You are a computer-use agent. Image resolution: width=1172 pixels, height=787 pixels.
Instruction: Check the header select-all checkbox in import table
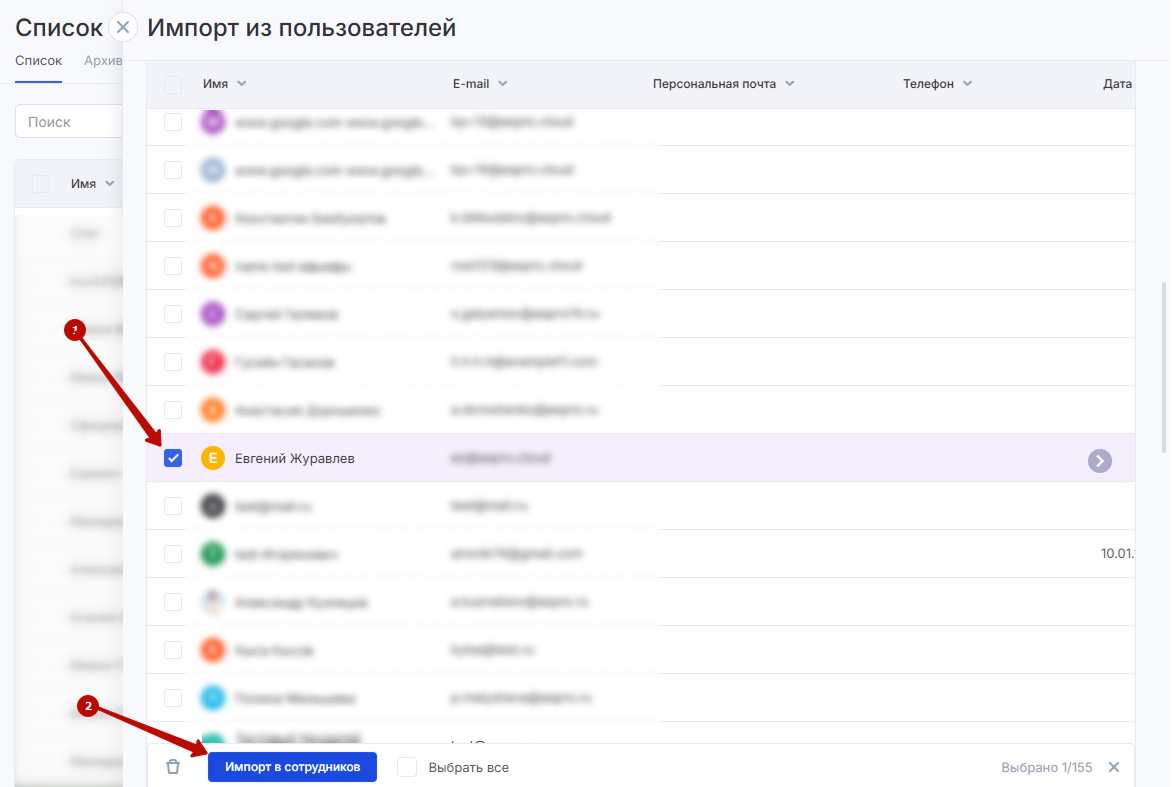[x=173, y=85]
